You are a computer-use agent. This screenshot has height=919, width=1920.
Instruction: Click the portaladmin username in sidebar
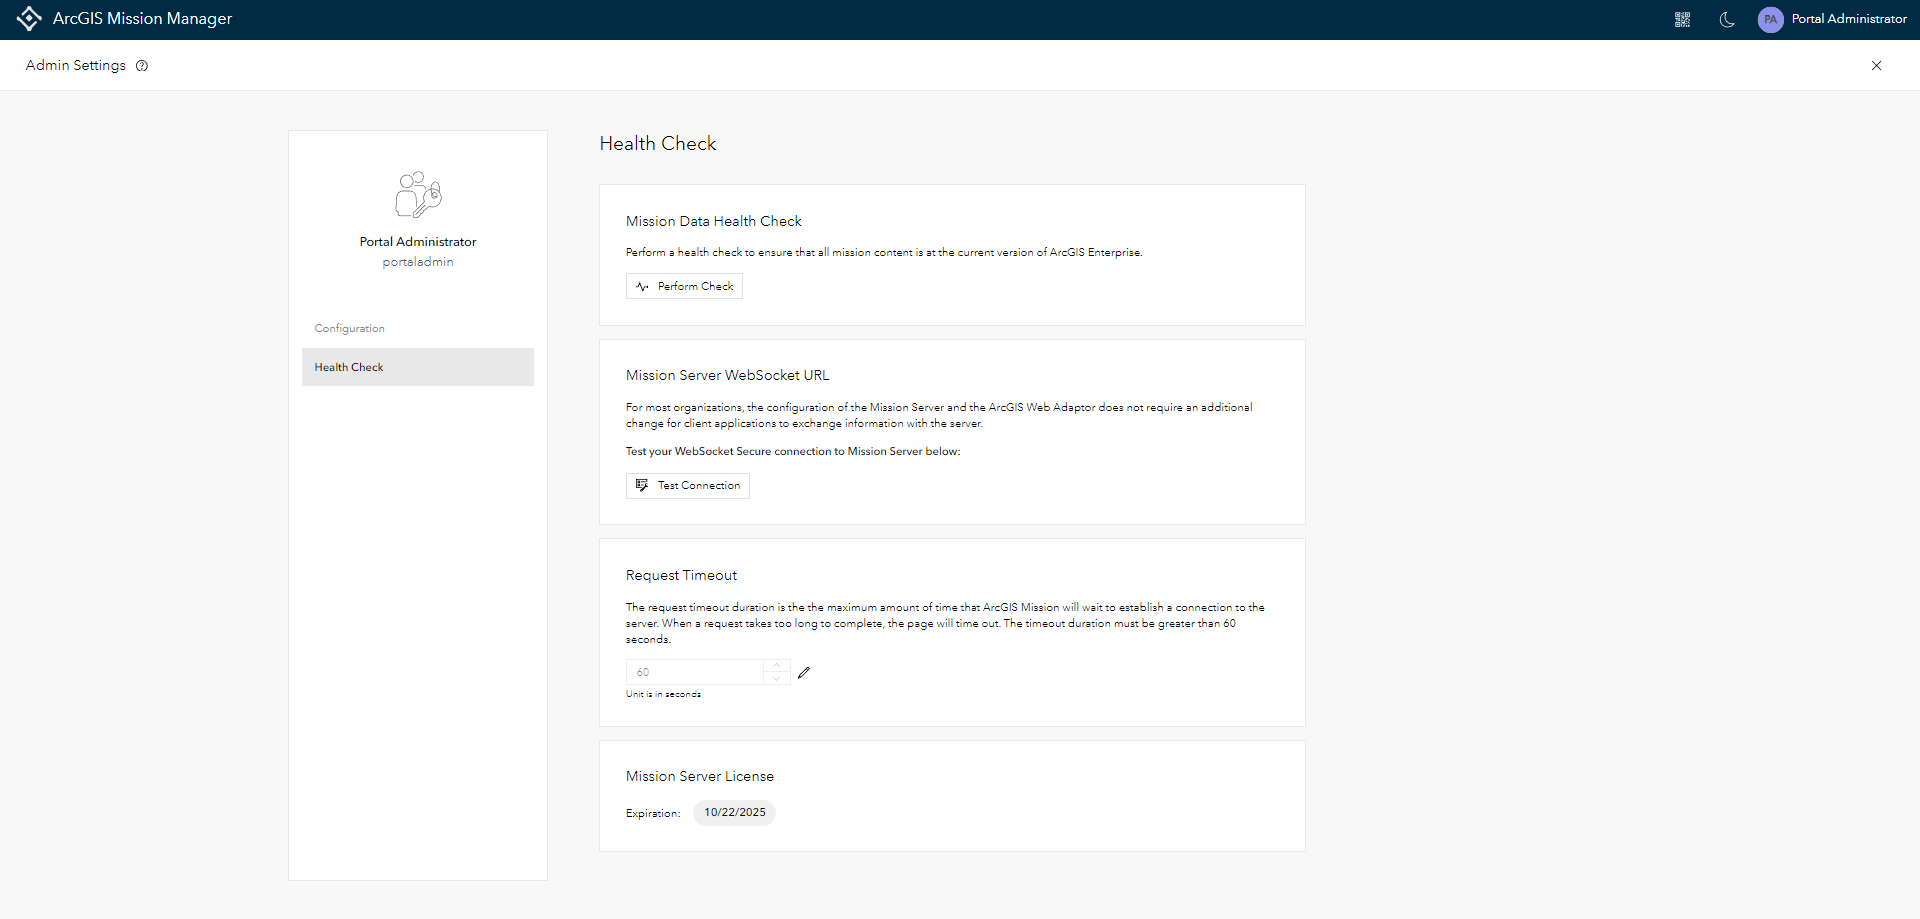pyautogui.click(x=418, y=262)
